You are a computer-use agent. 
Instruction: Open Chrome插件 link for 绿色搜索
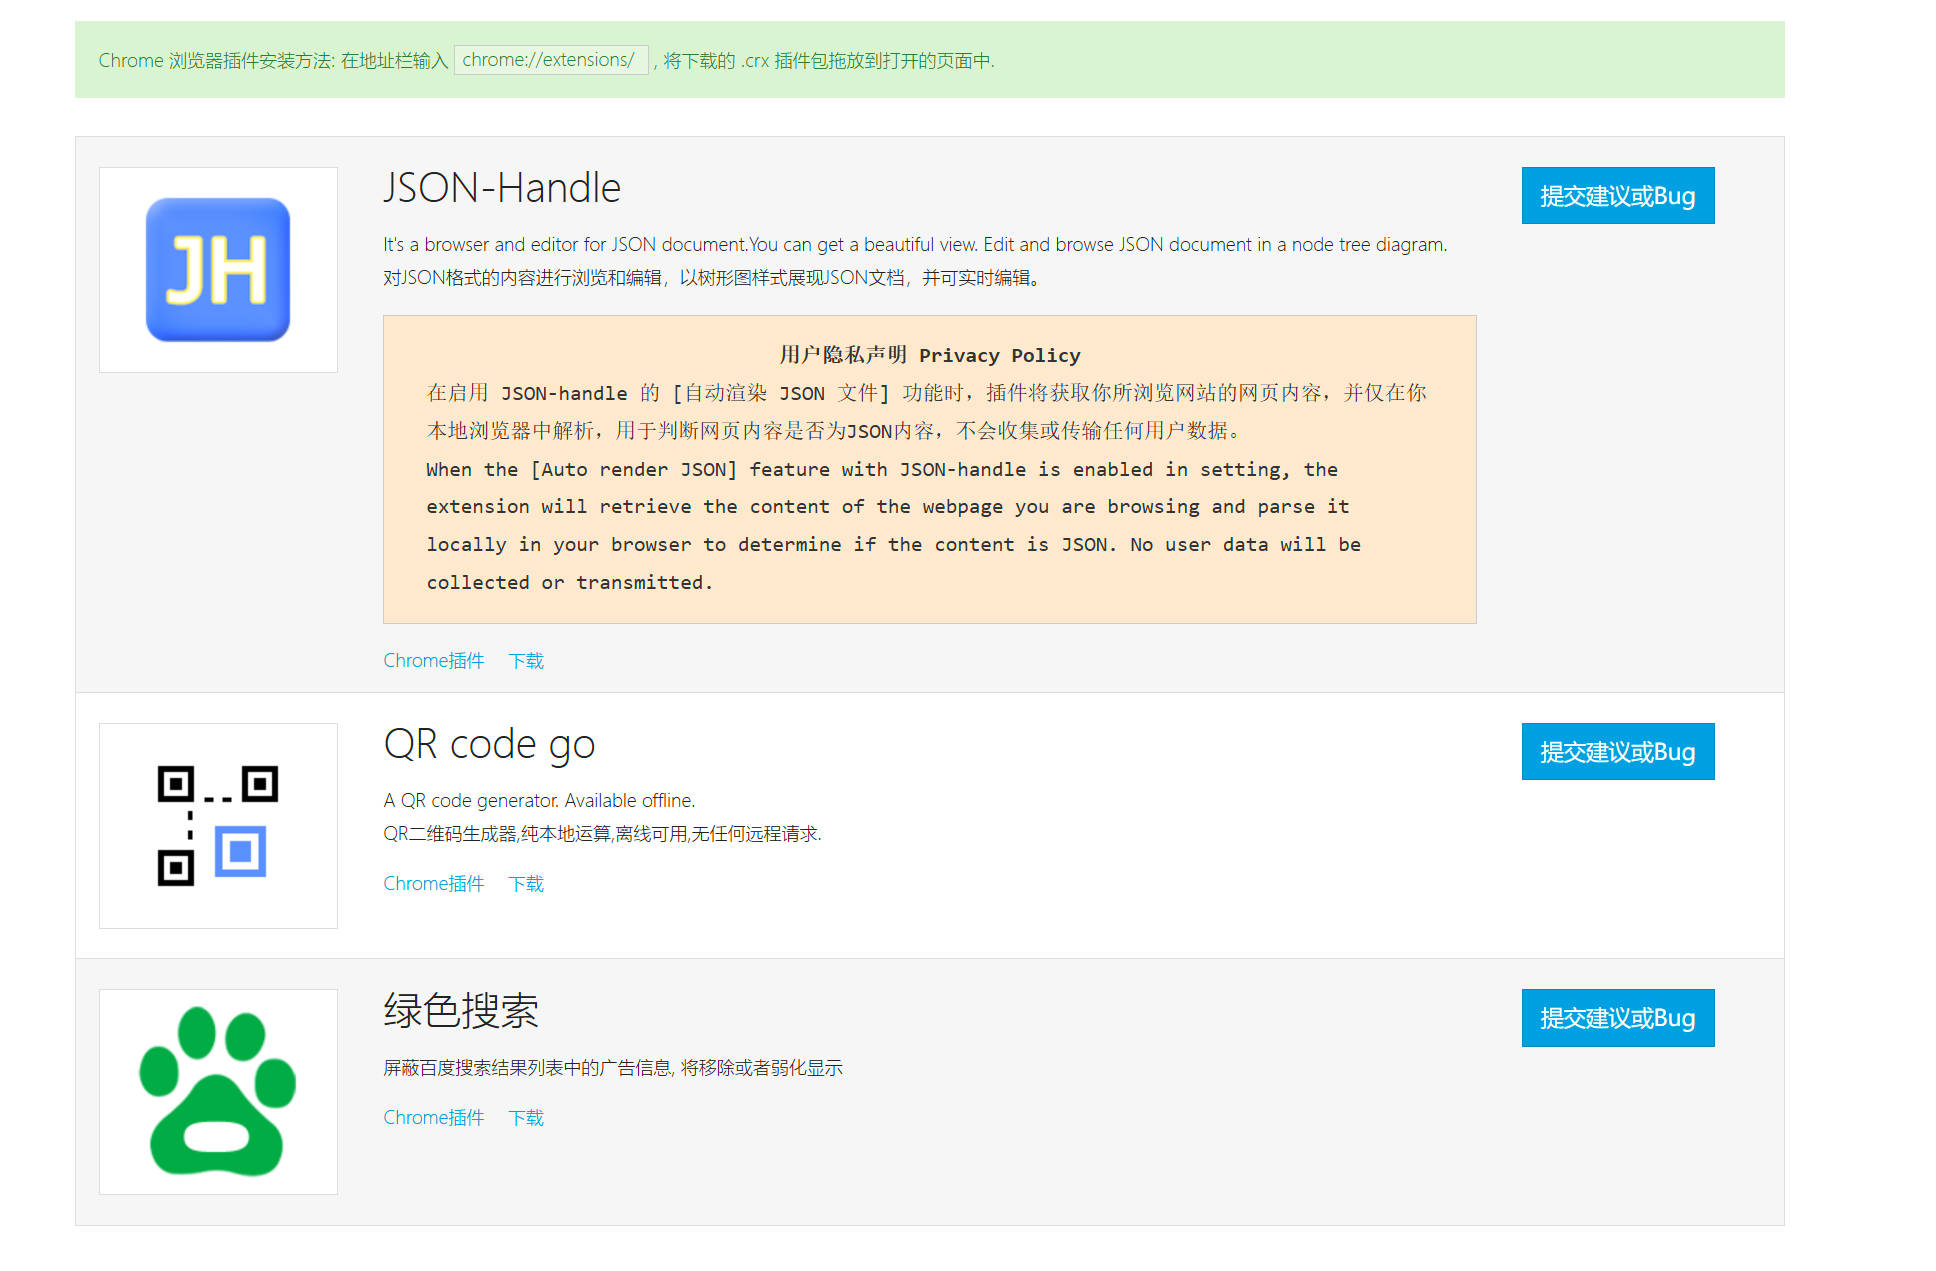[433, 1117]
